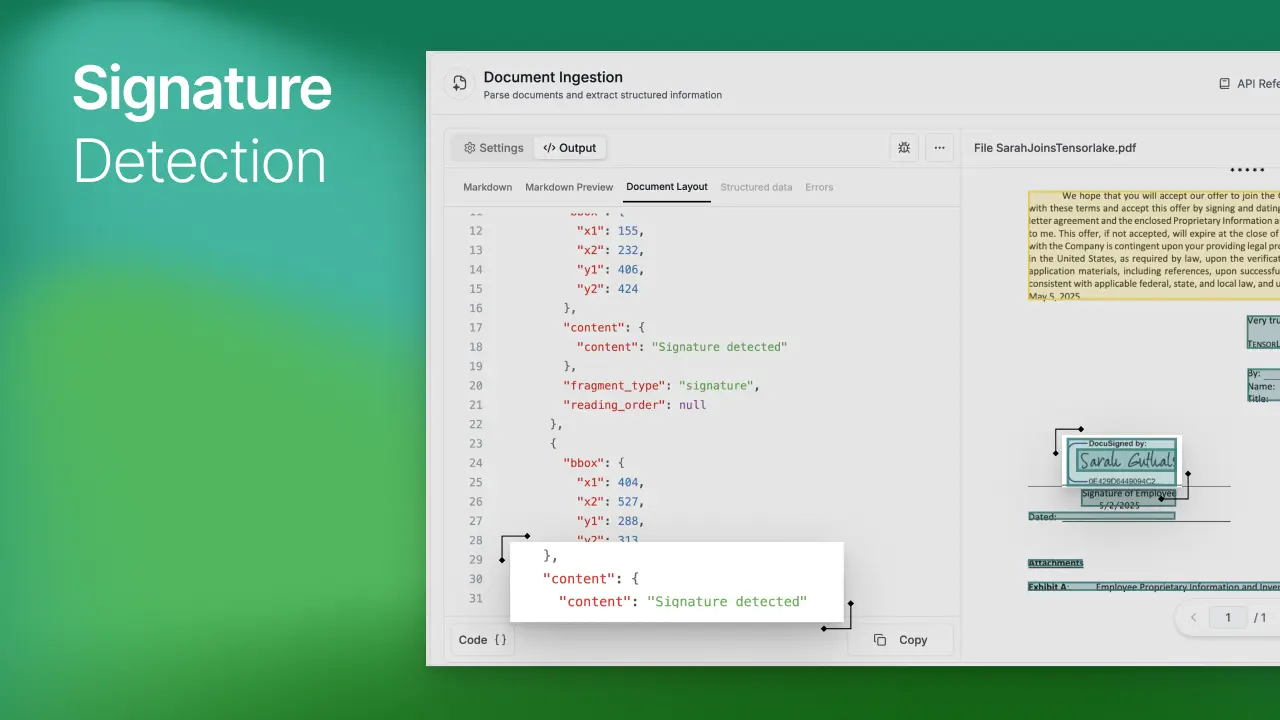The width and height of the screenshot is (1280, 720).
Task: Select the Document Layout tab
Action: coord(667,187)
